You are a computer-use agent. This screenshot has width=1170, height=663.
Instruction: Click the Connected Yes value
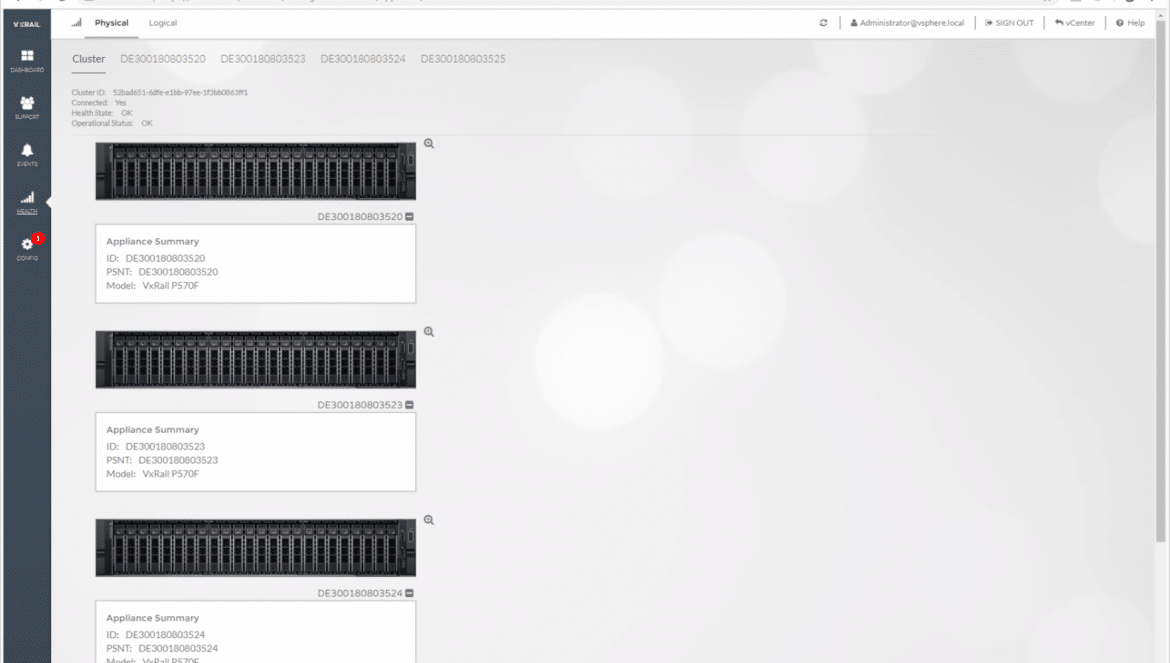pyautogui.click(x=121, y=103)
